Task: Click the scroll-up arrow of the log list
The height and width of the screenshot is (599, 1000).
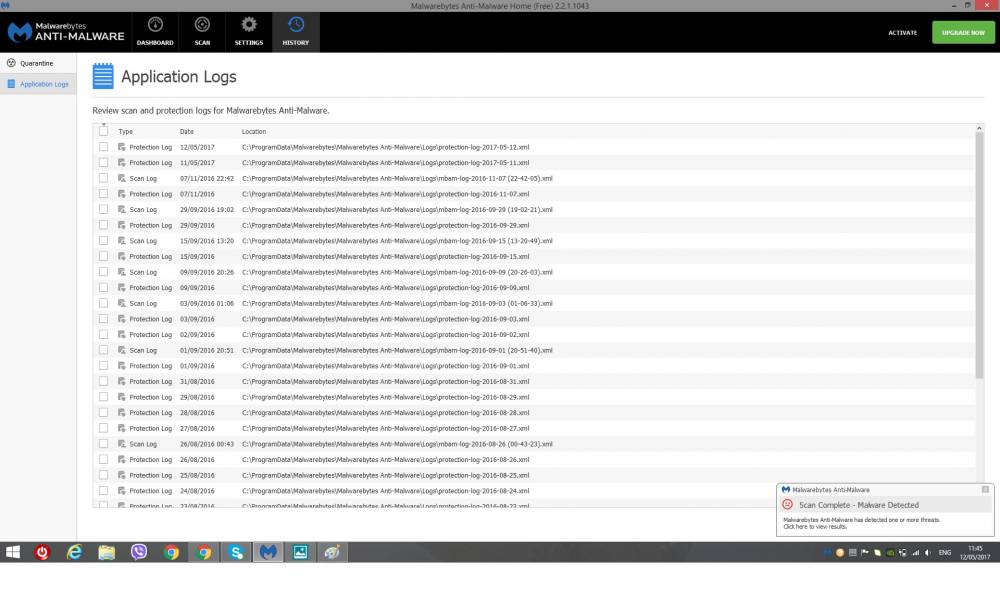Action: pos(979,128)
